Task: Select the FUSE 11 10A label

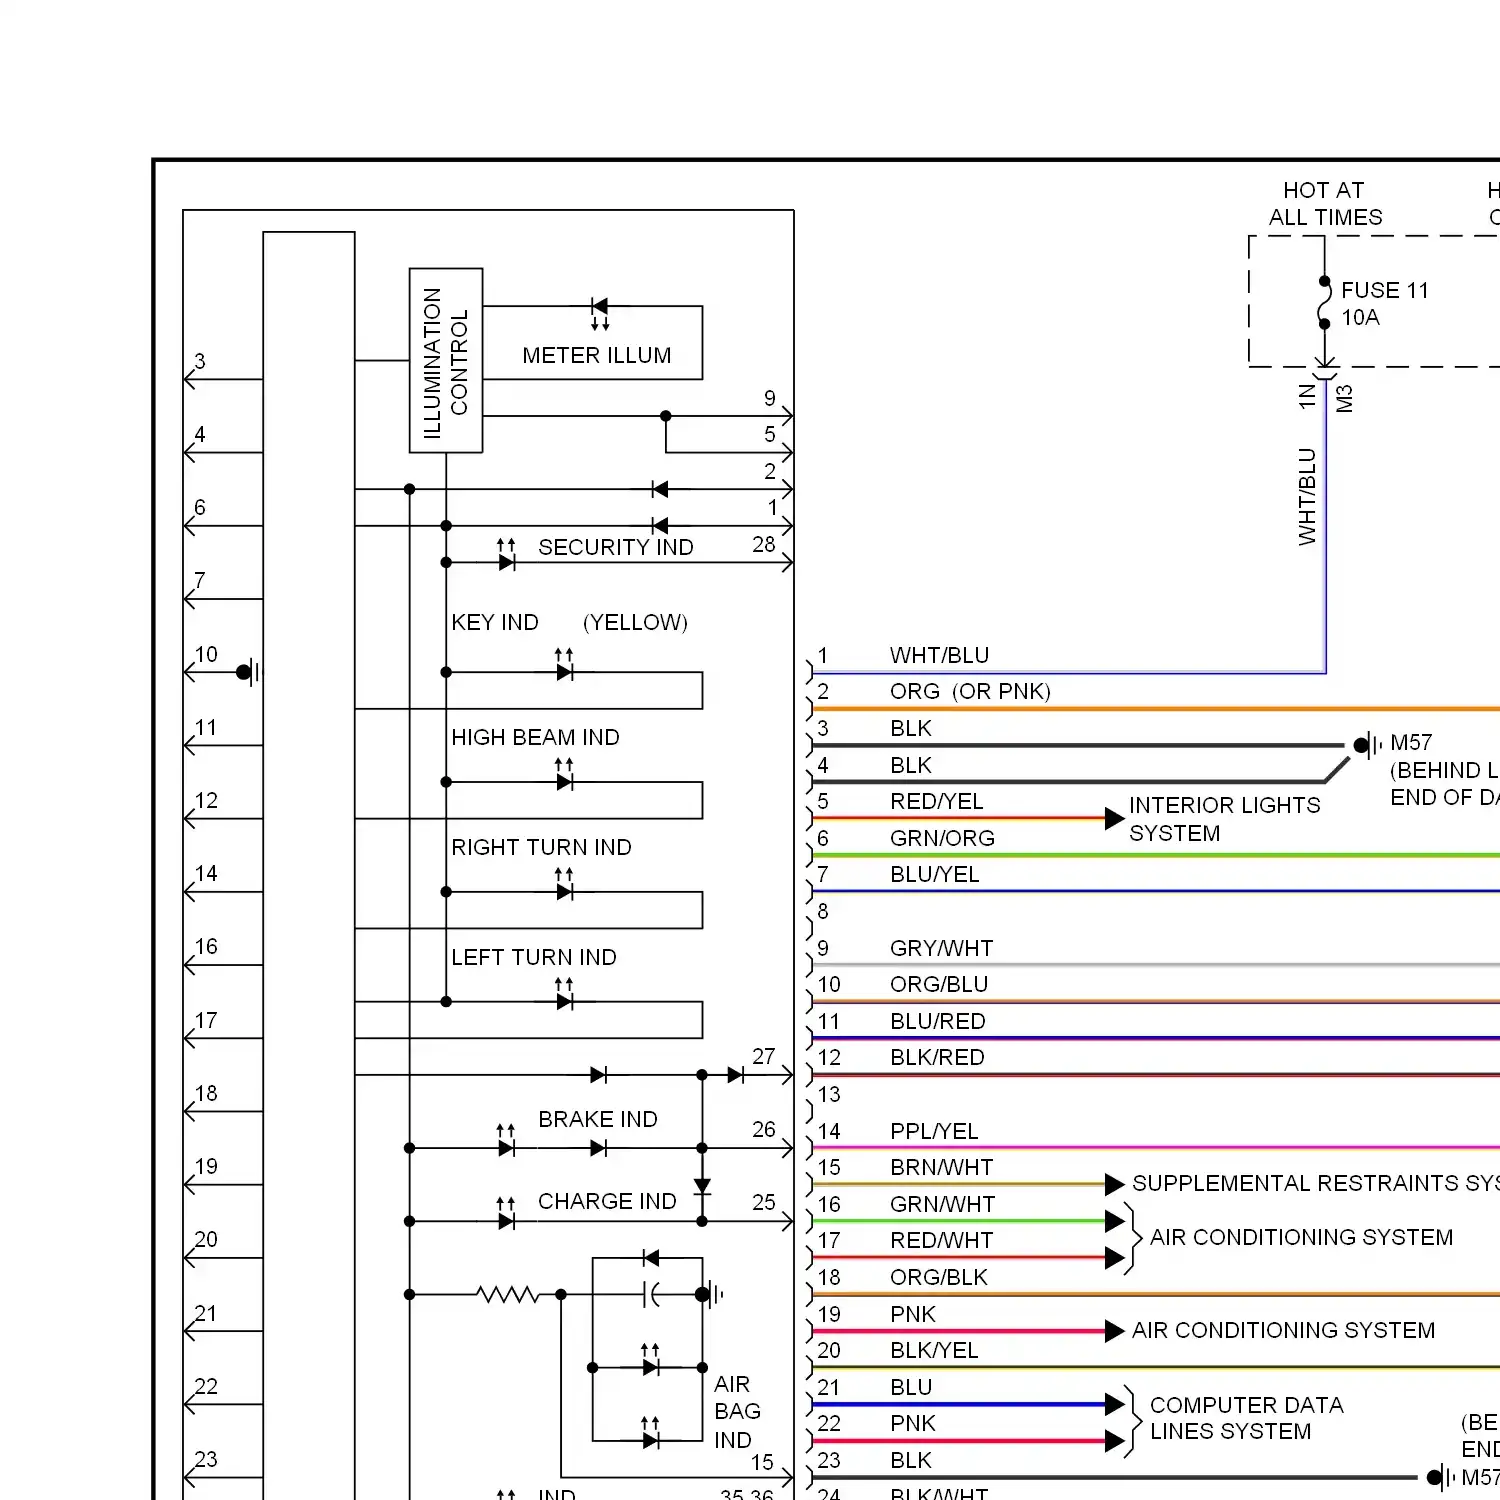Action: click(1385, 304)
